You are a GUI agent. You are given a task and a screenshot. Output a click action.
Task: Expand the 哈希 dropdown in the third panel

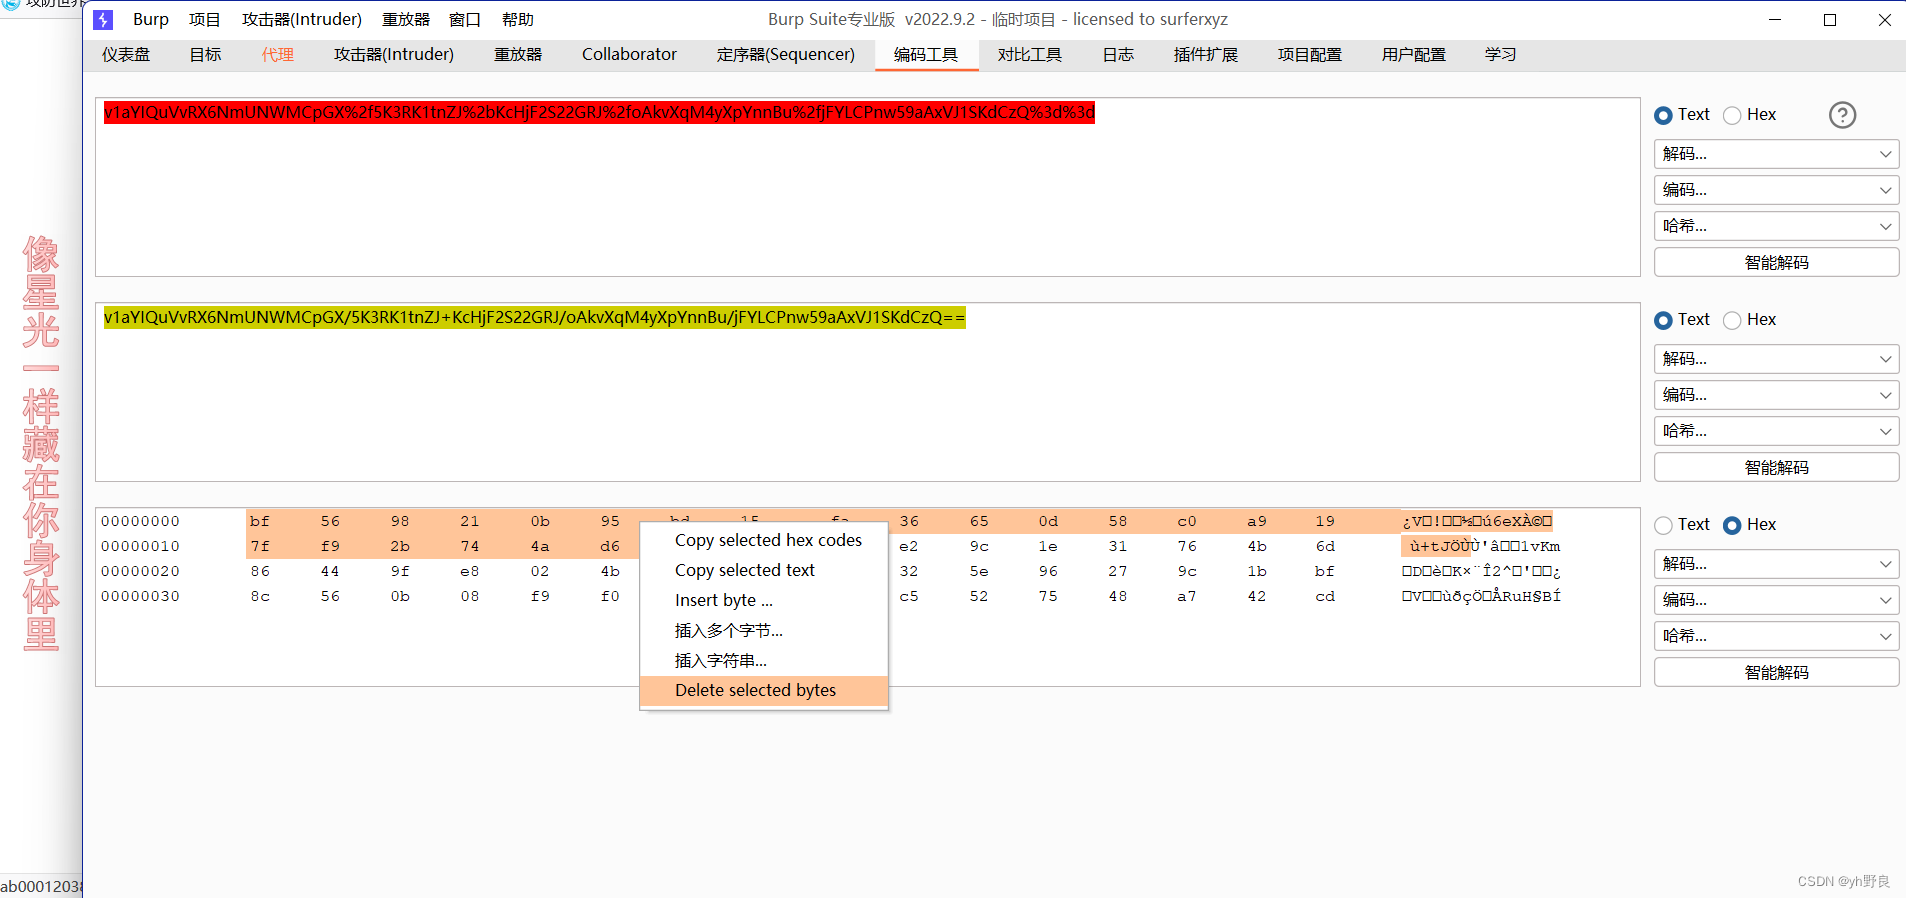point(1776,636)
